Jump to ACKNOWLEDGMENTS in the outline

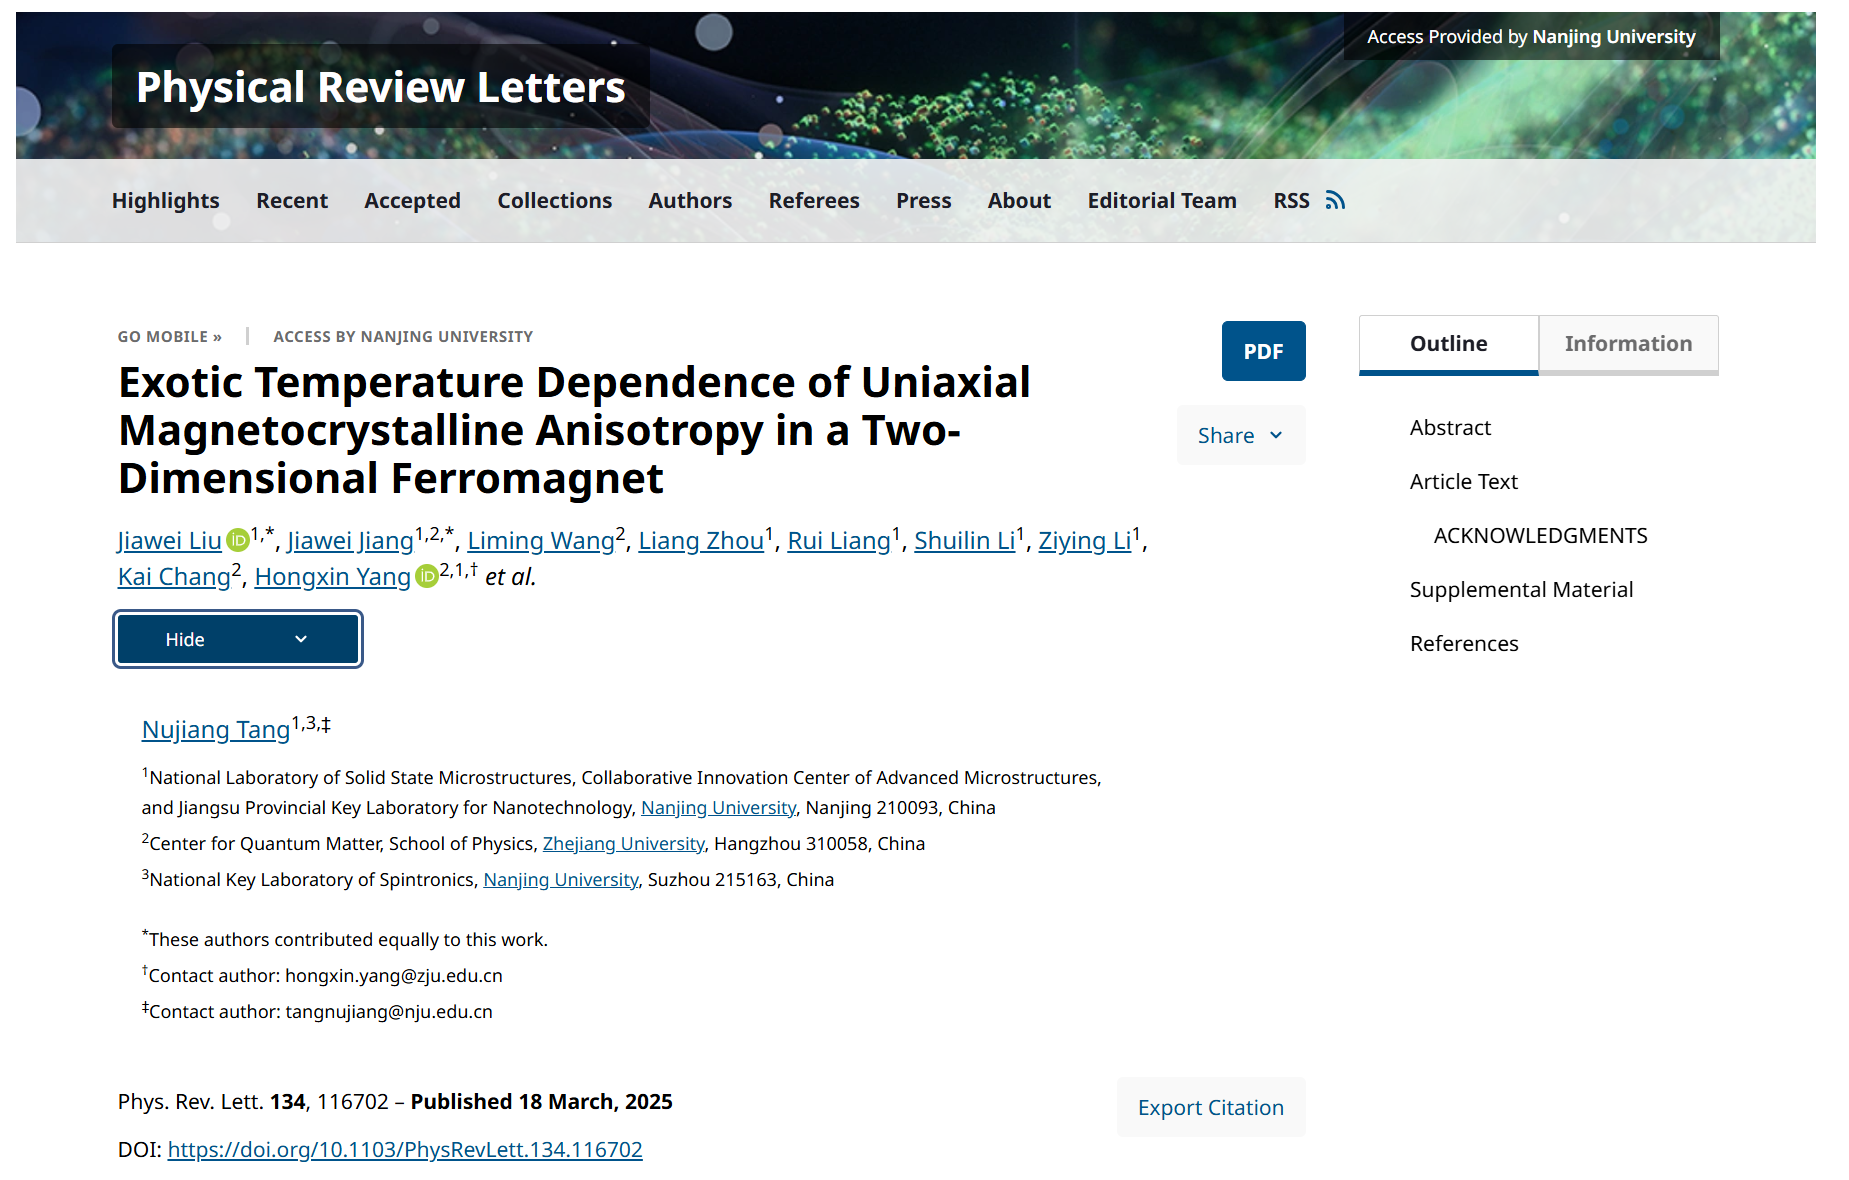(1540, 536)
